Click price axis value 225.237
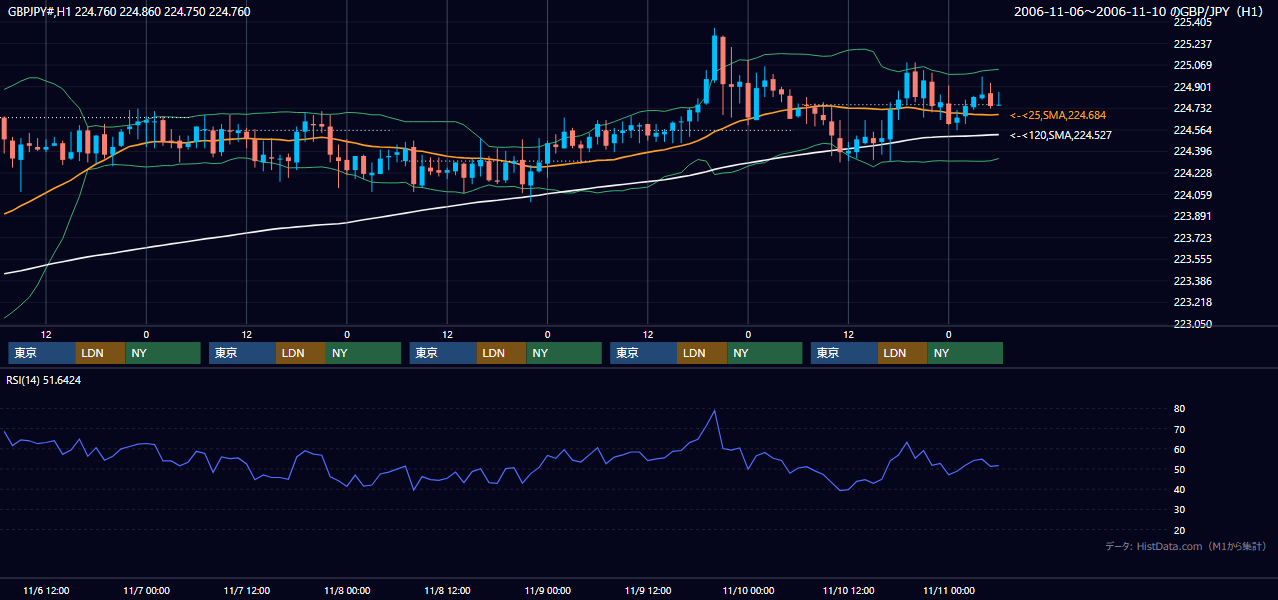The image size is (1278, 600). tap(1193, 44)
